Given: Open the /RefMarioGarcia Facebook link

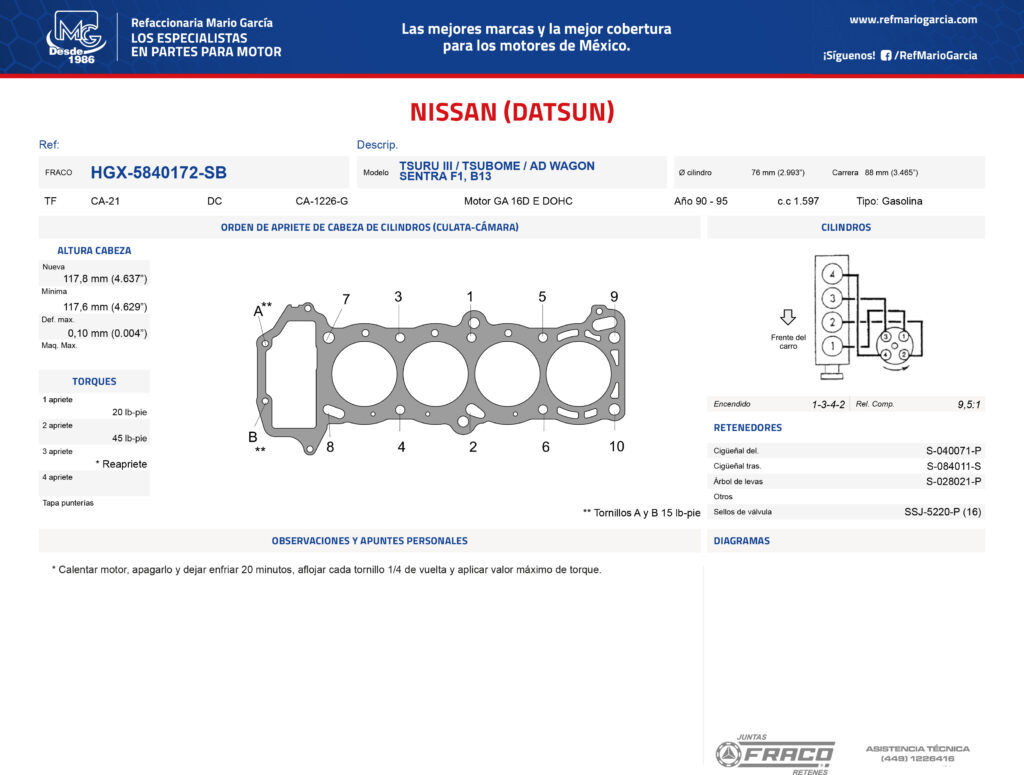Looking at the screenshot, I should click(936, 55).
